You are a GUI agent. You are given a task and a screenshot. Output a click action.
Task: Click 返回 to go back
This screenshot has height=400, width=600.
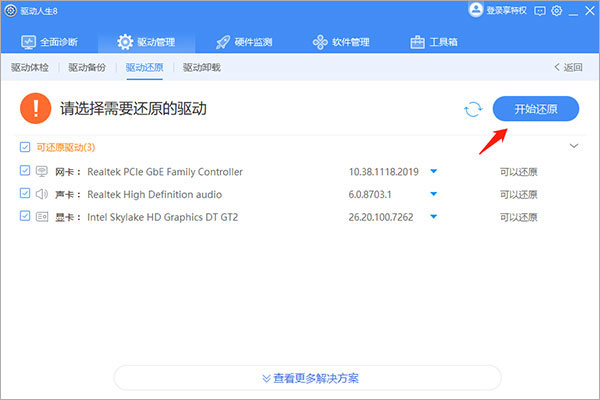tap(568, 68)
